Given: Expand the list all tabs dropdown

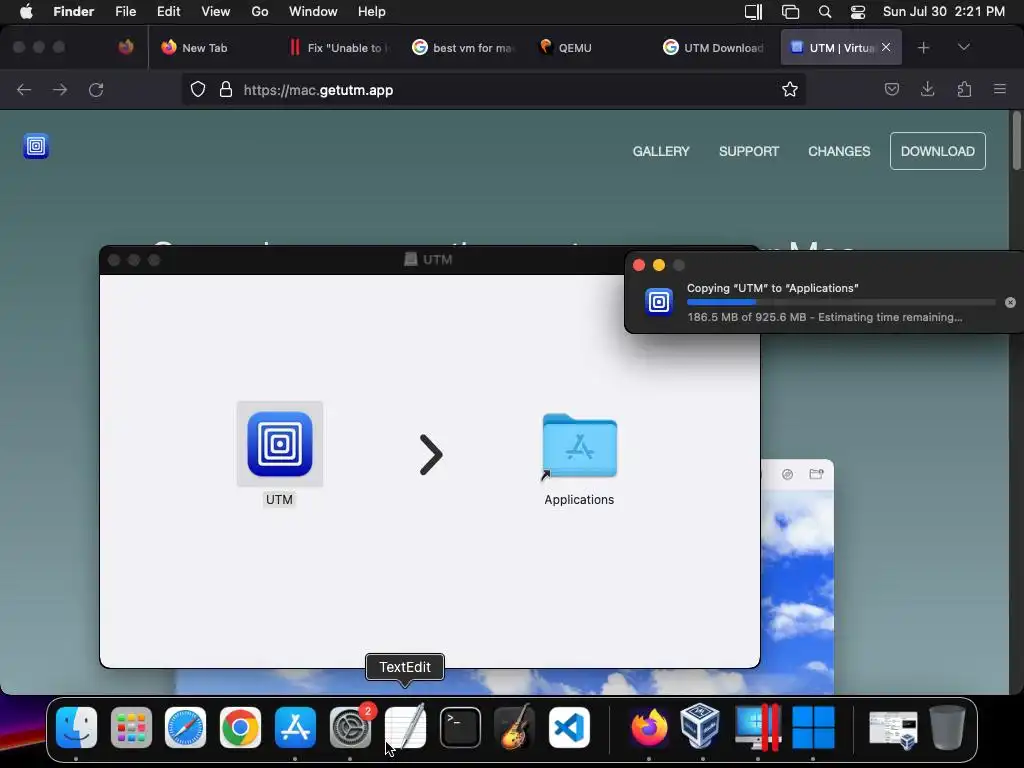Looking at the screenshot, I should point(963,47).
